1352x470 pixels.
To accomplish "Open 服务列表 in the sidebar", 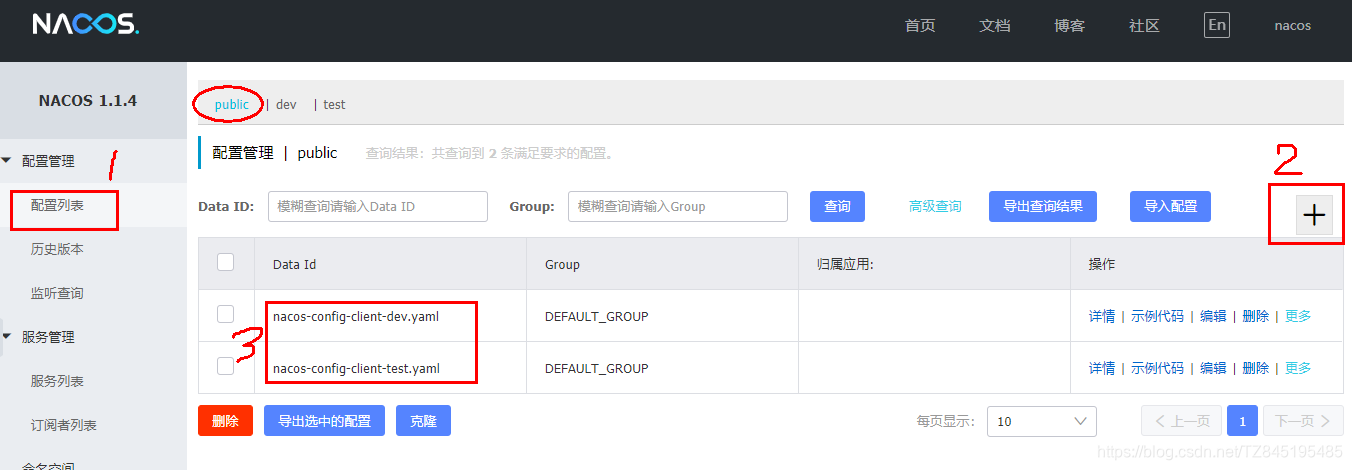I will tap(57, 381).
